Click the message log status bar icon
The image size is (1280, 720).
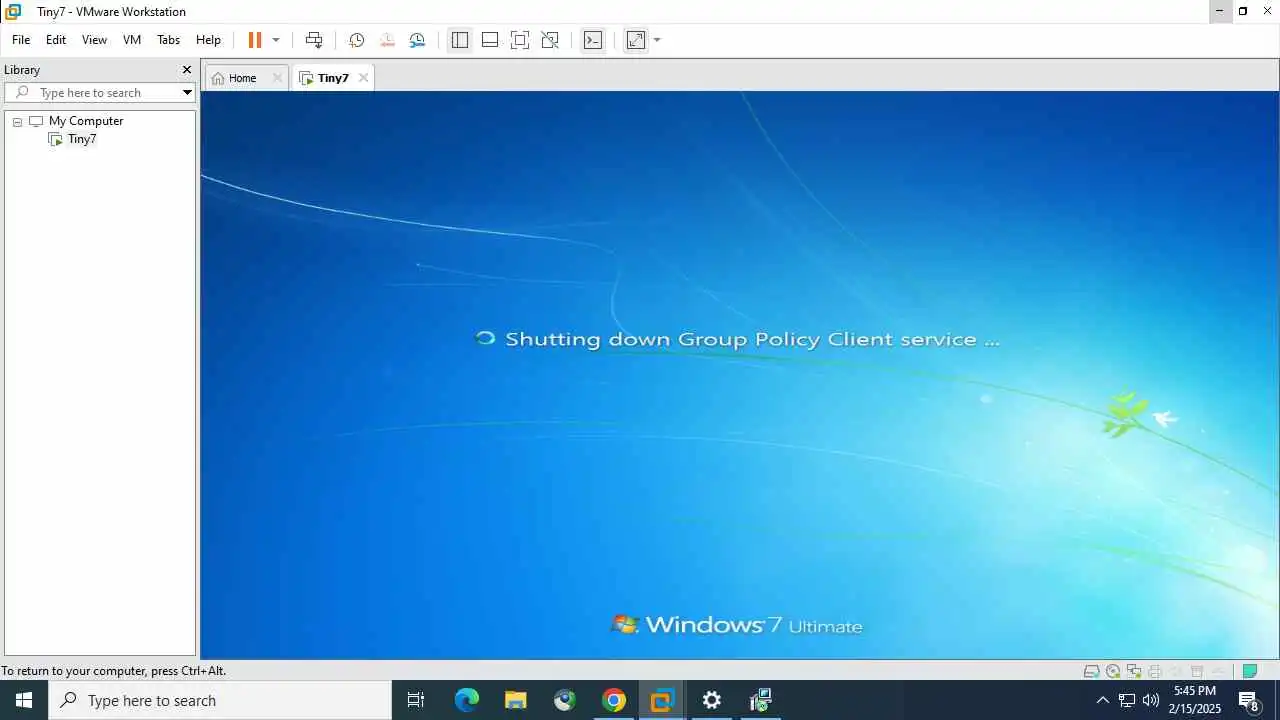click(x=1250, y=671)
